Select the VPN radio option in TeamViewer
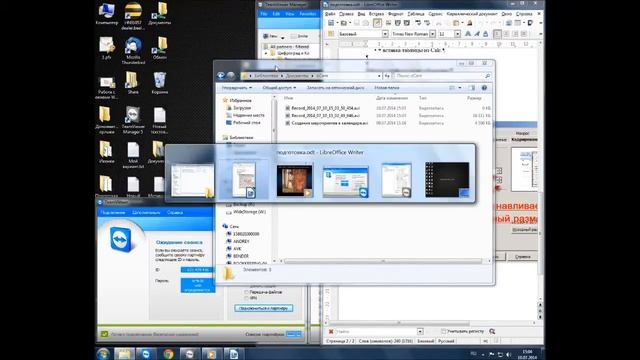Image resolution: width=640 pixels, height=360 pixels. (246, 298)
